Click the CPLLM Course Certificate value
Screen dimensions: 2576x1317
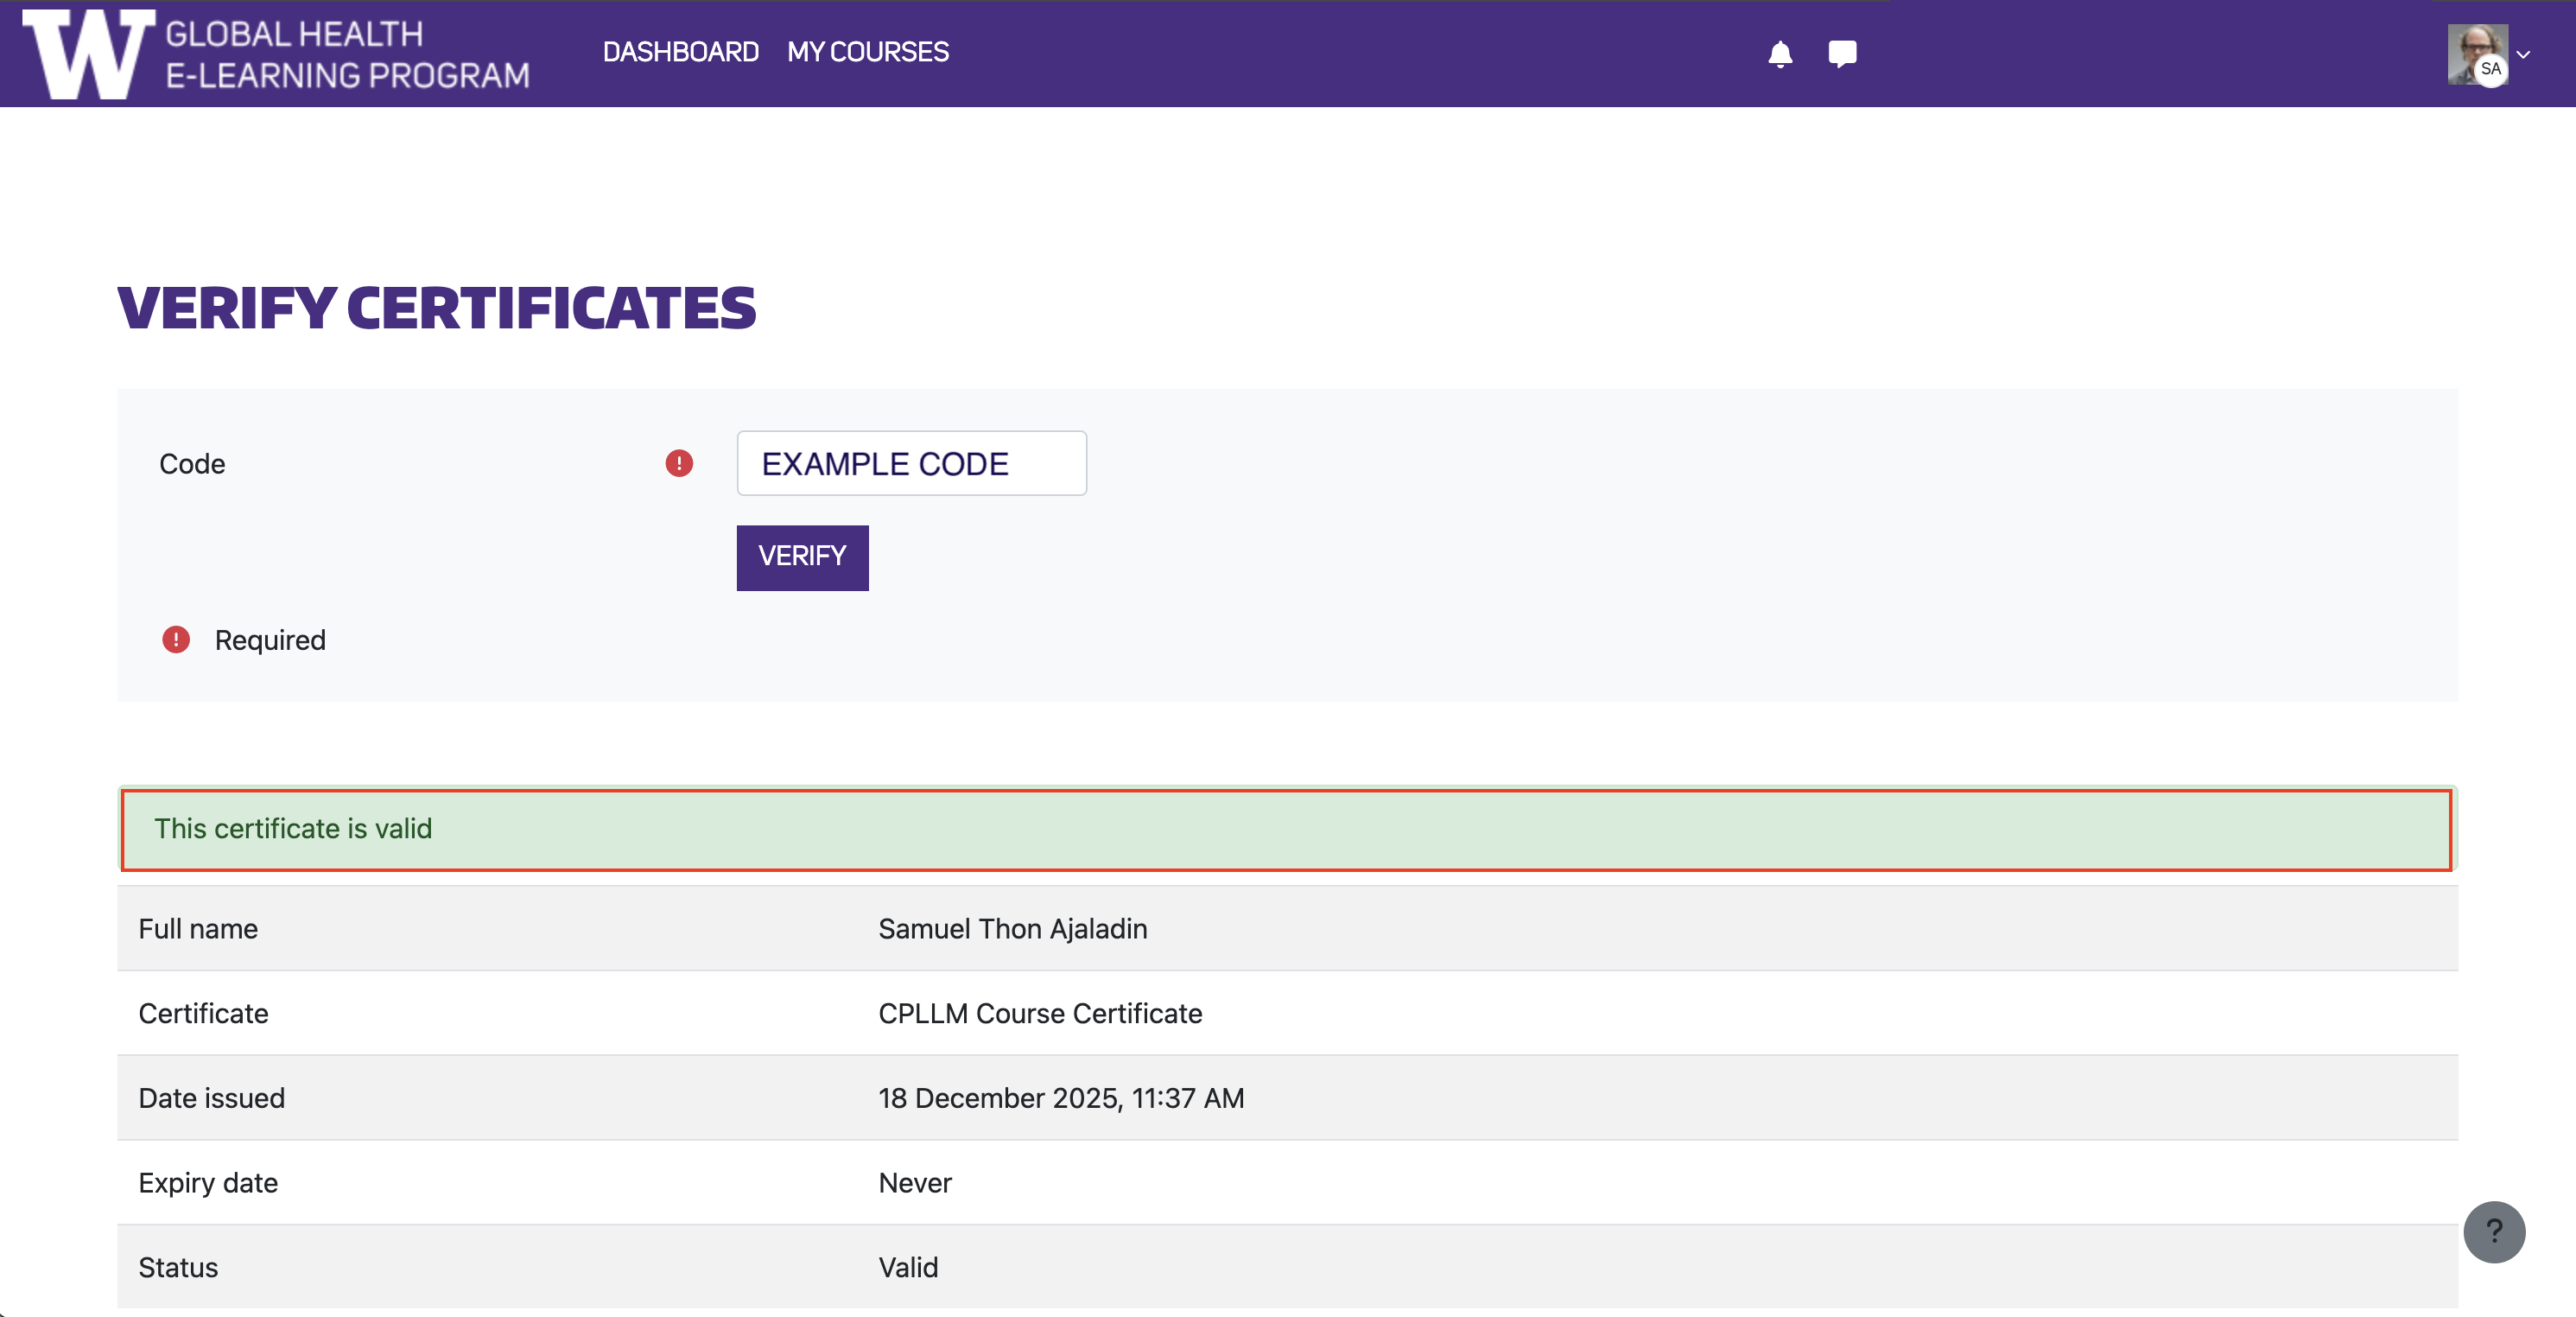(1039, 1013)
